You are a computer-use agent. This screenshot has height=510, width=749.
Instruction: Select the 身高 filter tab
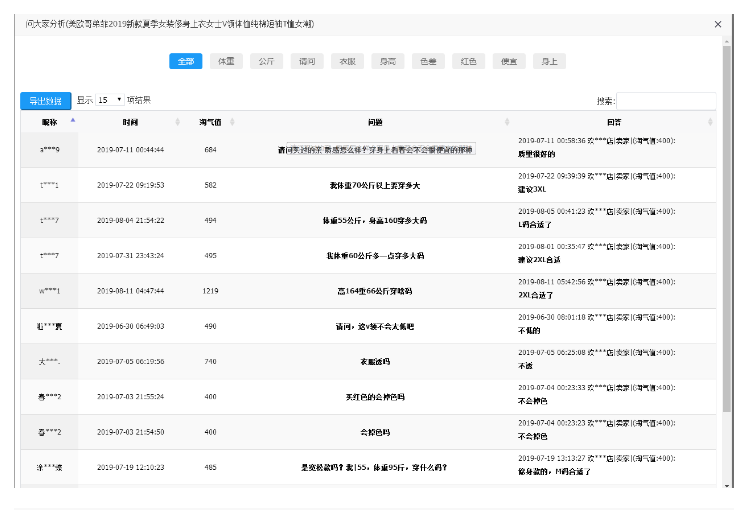point(388,61)
